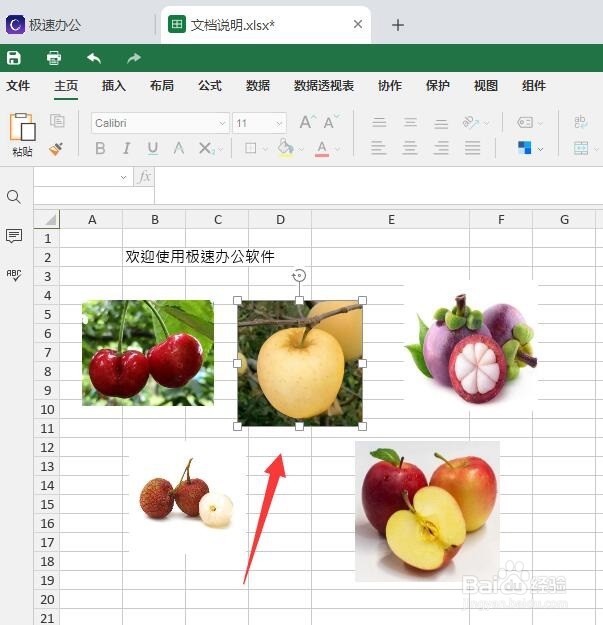Click the blue conditional formatting icon

point(524,148)
